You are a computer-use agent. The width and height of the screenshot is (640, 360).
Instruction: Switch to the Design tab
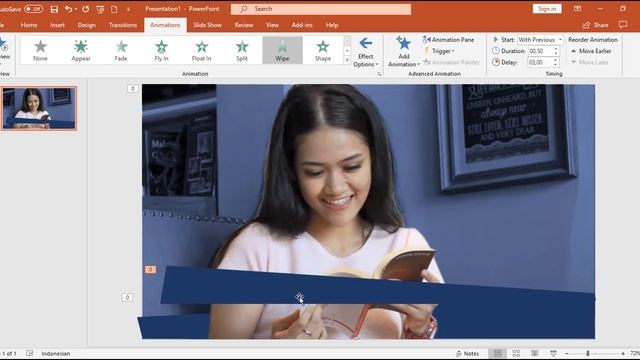87,25
